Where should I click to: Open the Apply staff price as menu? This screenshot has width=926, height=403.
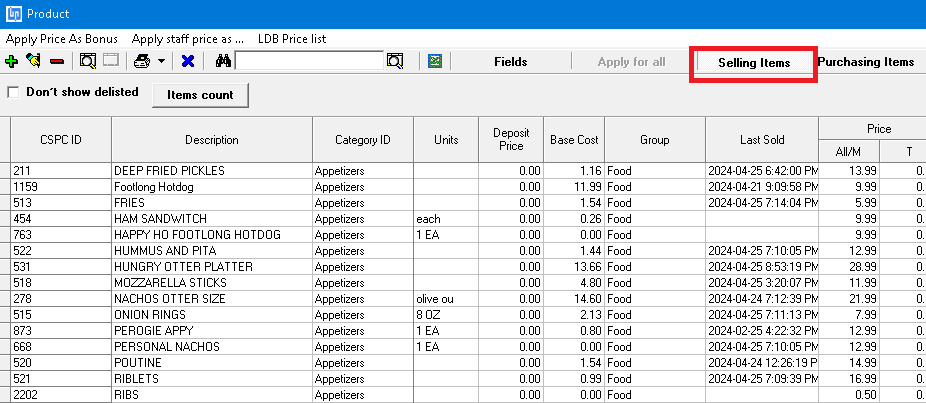coord(188,39)
